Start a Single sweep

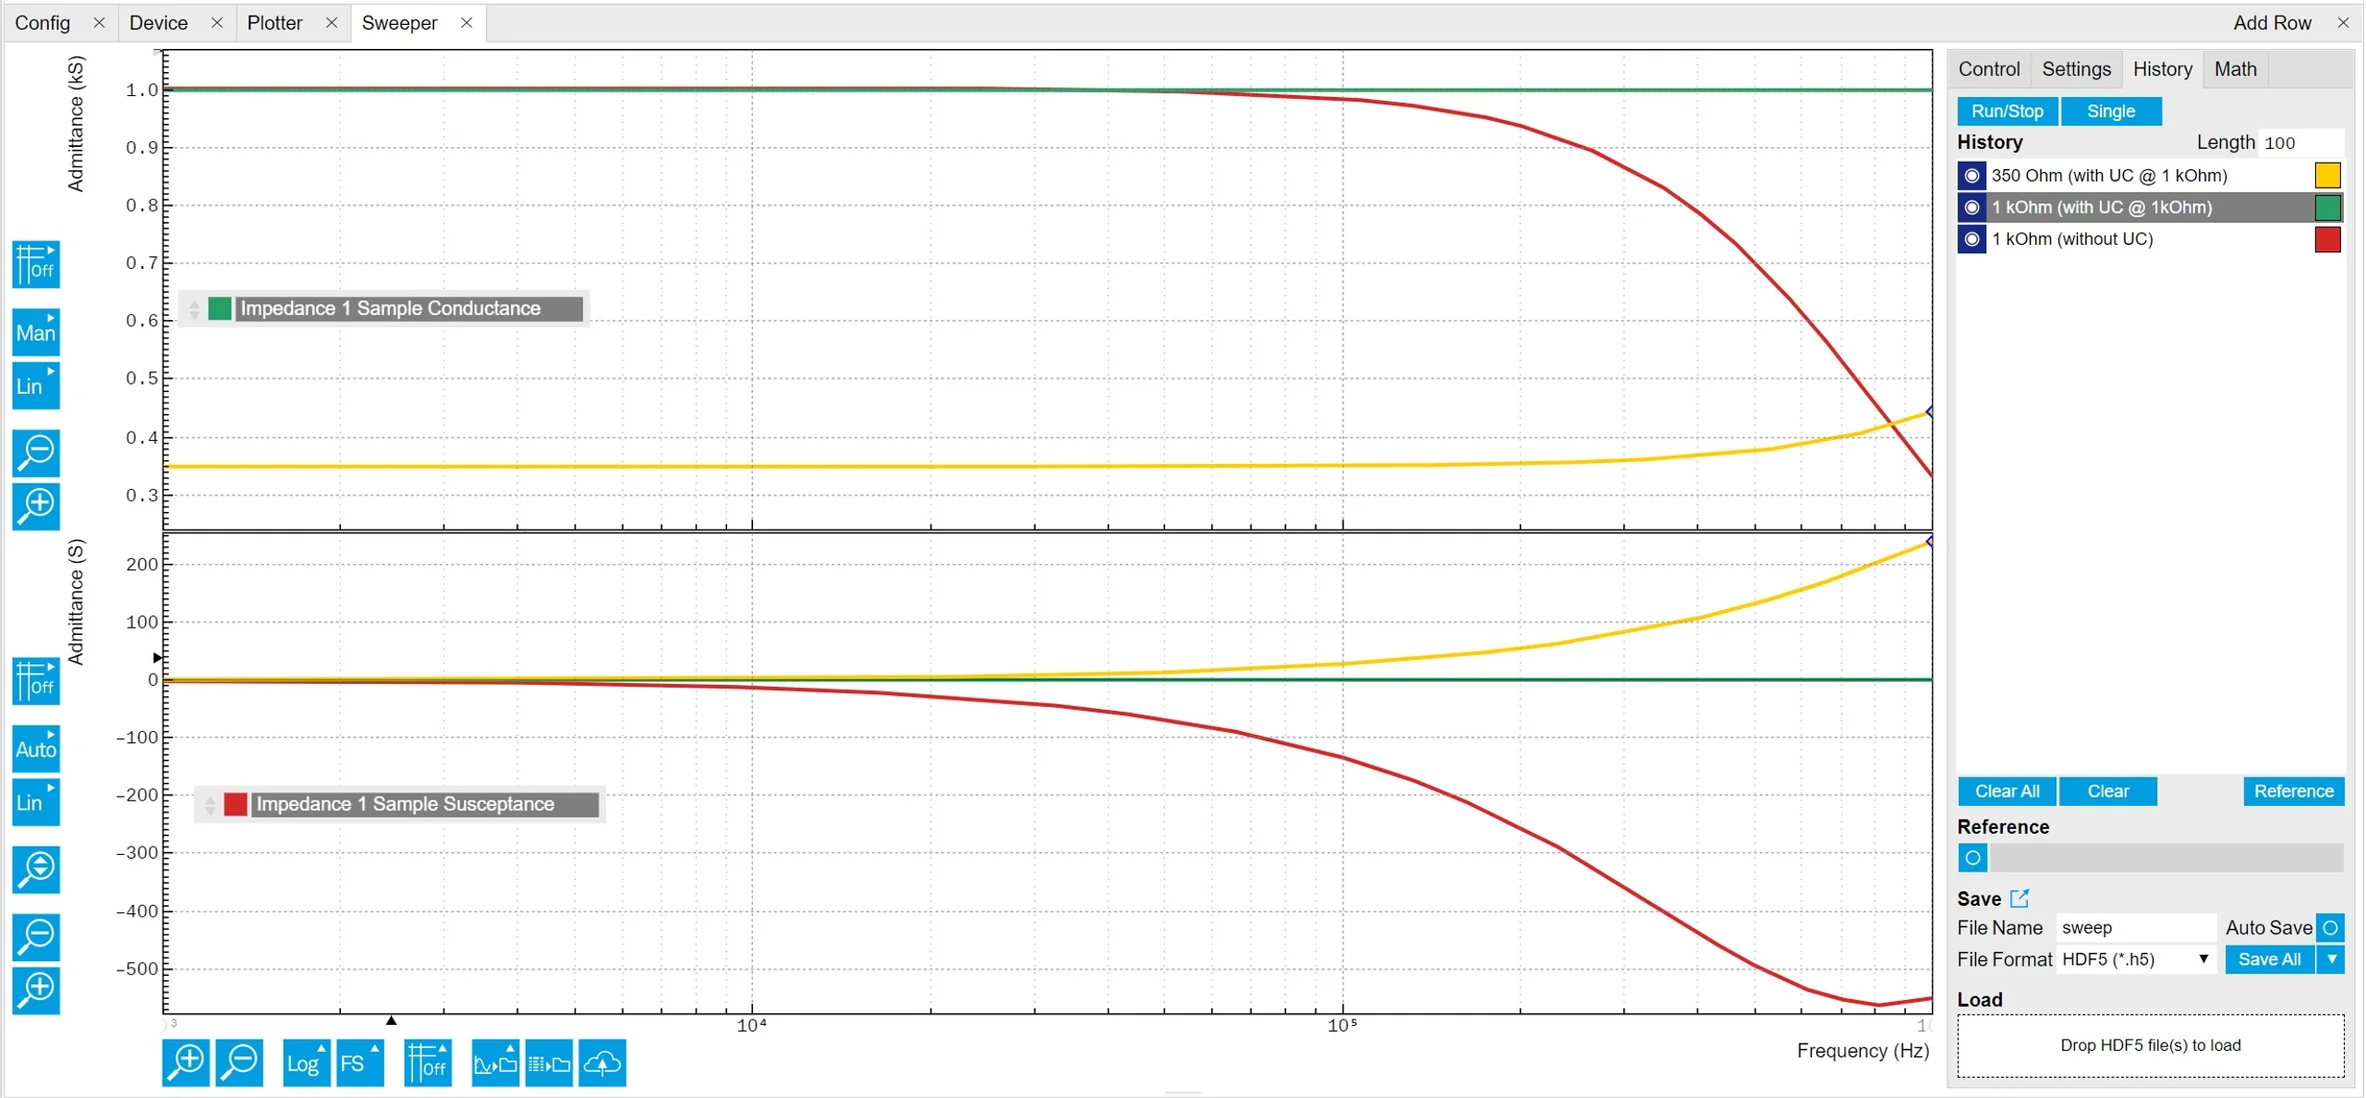pyautogui.click(x=2111, y=111)
